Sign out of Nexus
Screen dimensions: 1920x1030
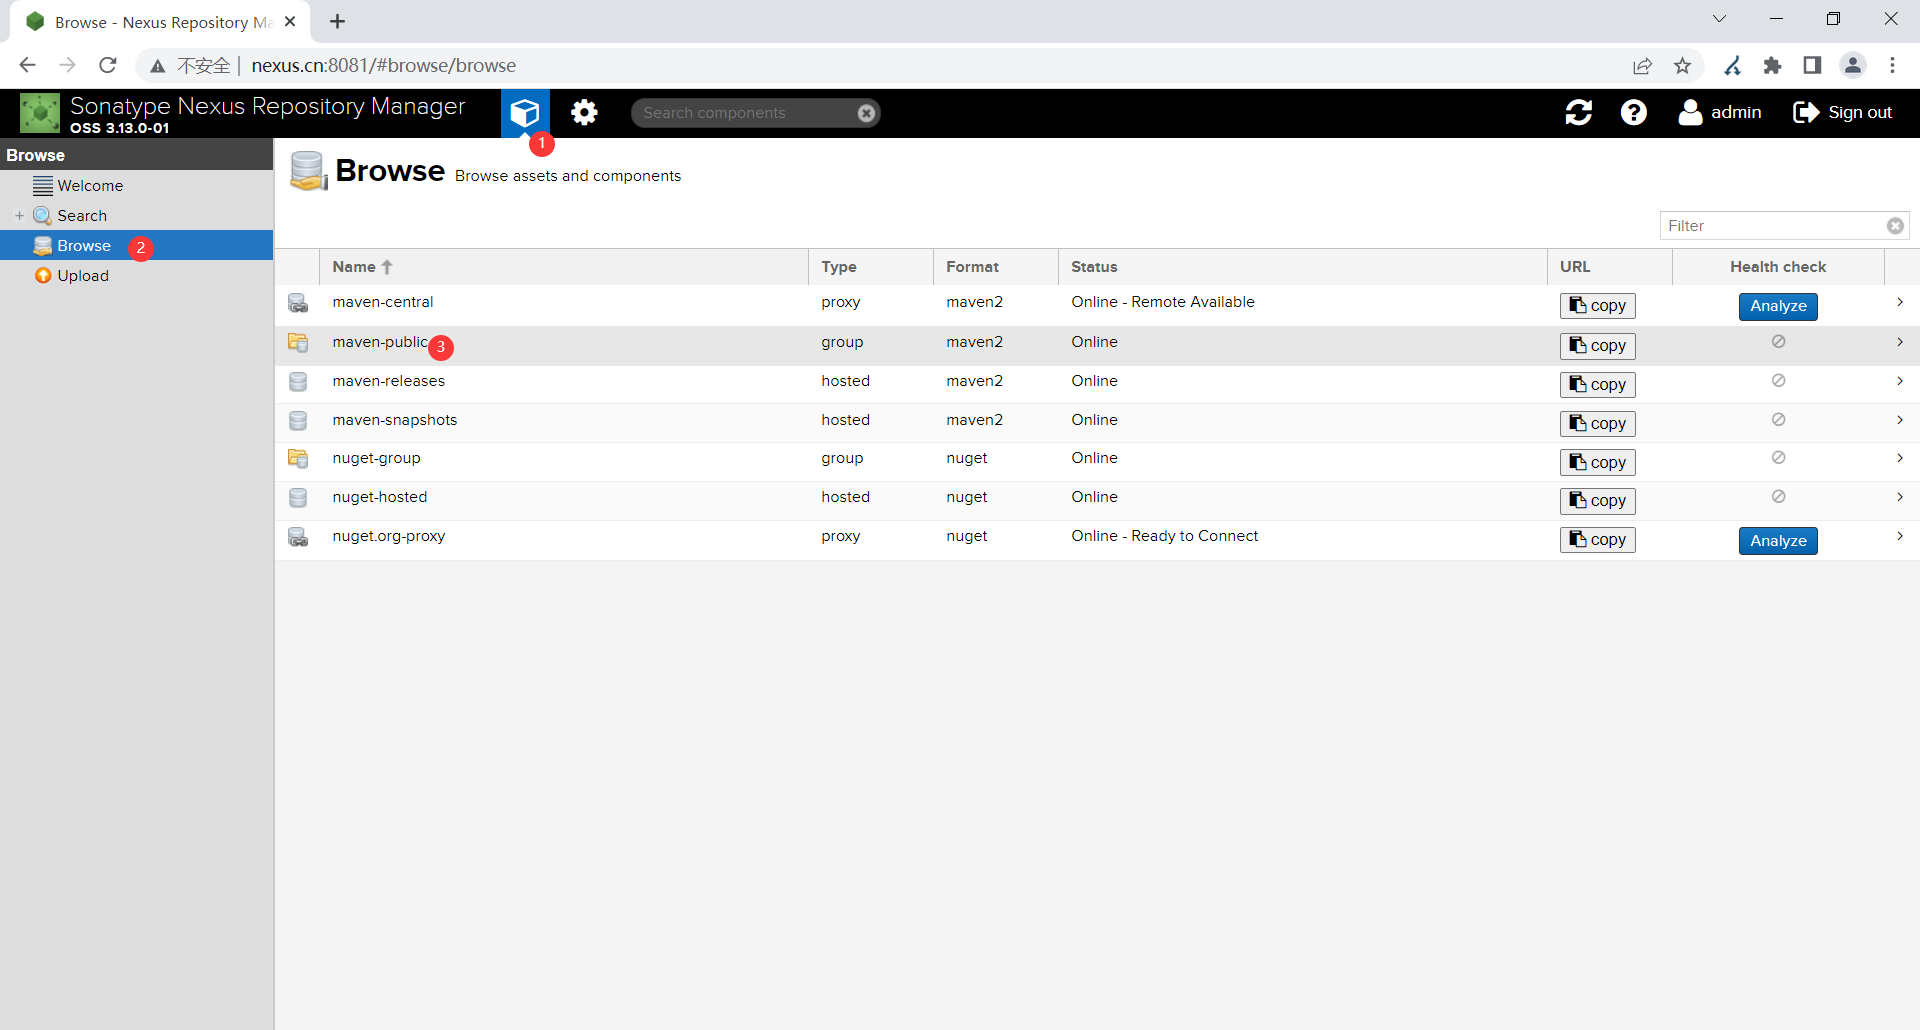[1843, 113]
